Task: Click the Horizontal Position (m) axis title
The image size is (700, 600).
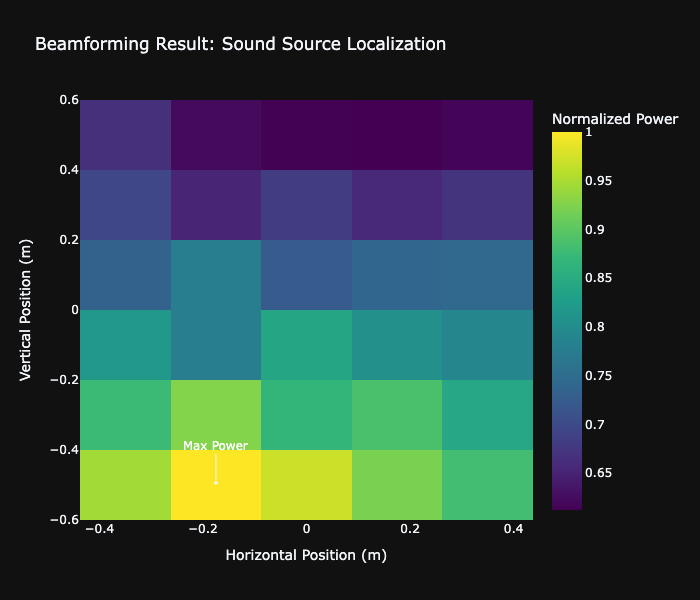Action: [306, 555]
